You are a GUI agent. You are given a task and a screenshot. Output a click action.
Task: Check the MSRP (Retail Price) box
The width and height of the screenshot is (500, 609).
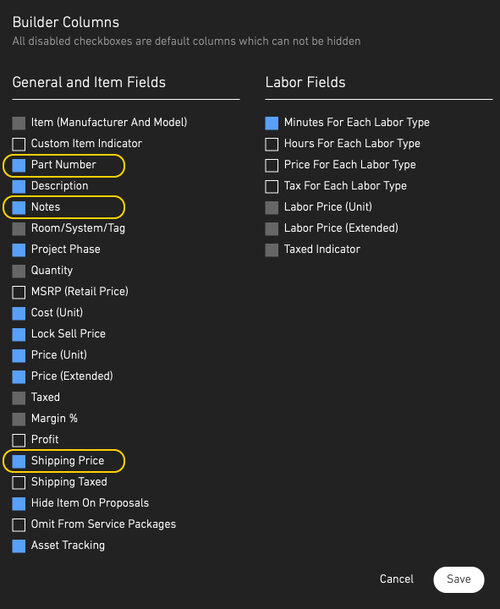click(19, 292)
